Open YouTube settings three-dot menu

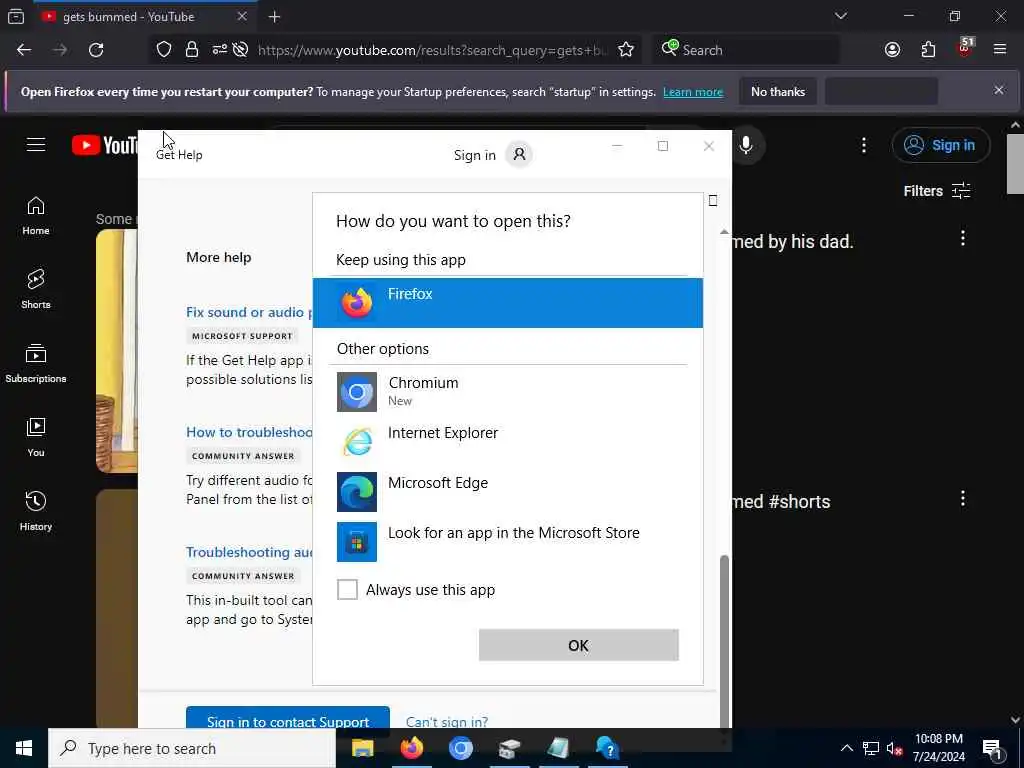pyautogui.click(x=864, y=145)
